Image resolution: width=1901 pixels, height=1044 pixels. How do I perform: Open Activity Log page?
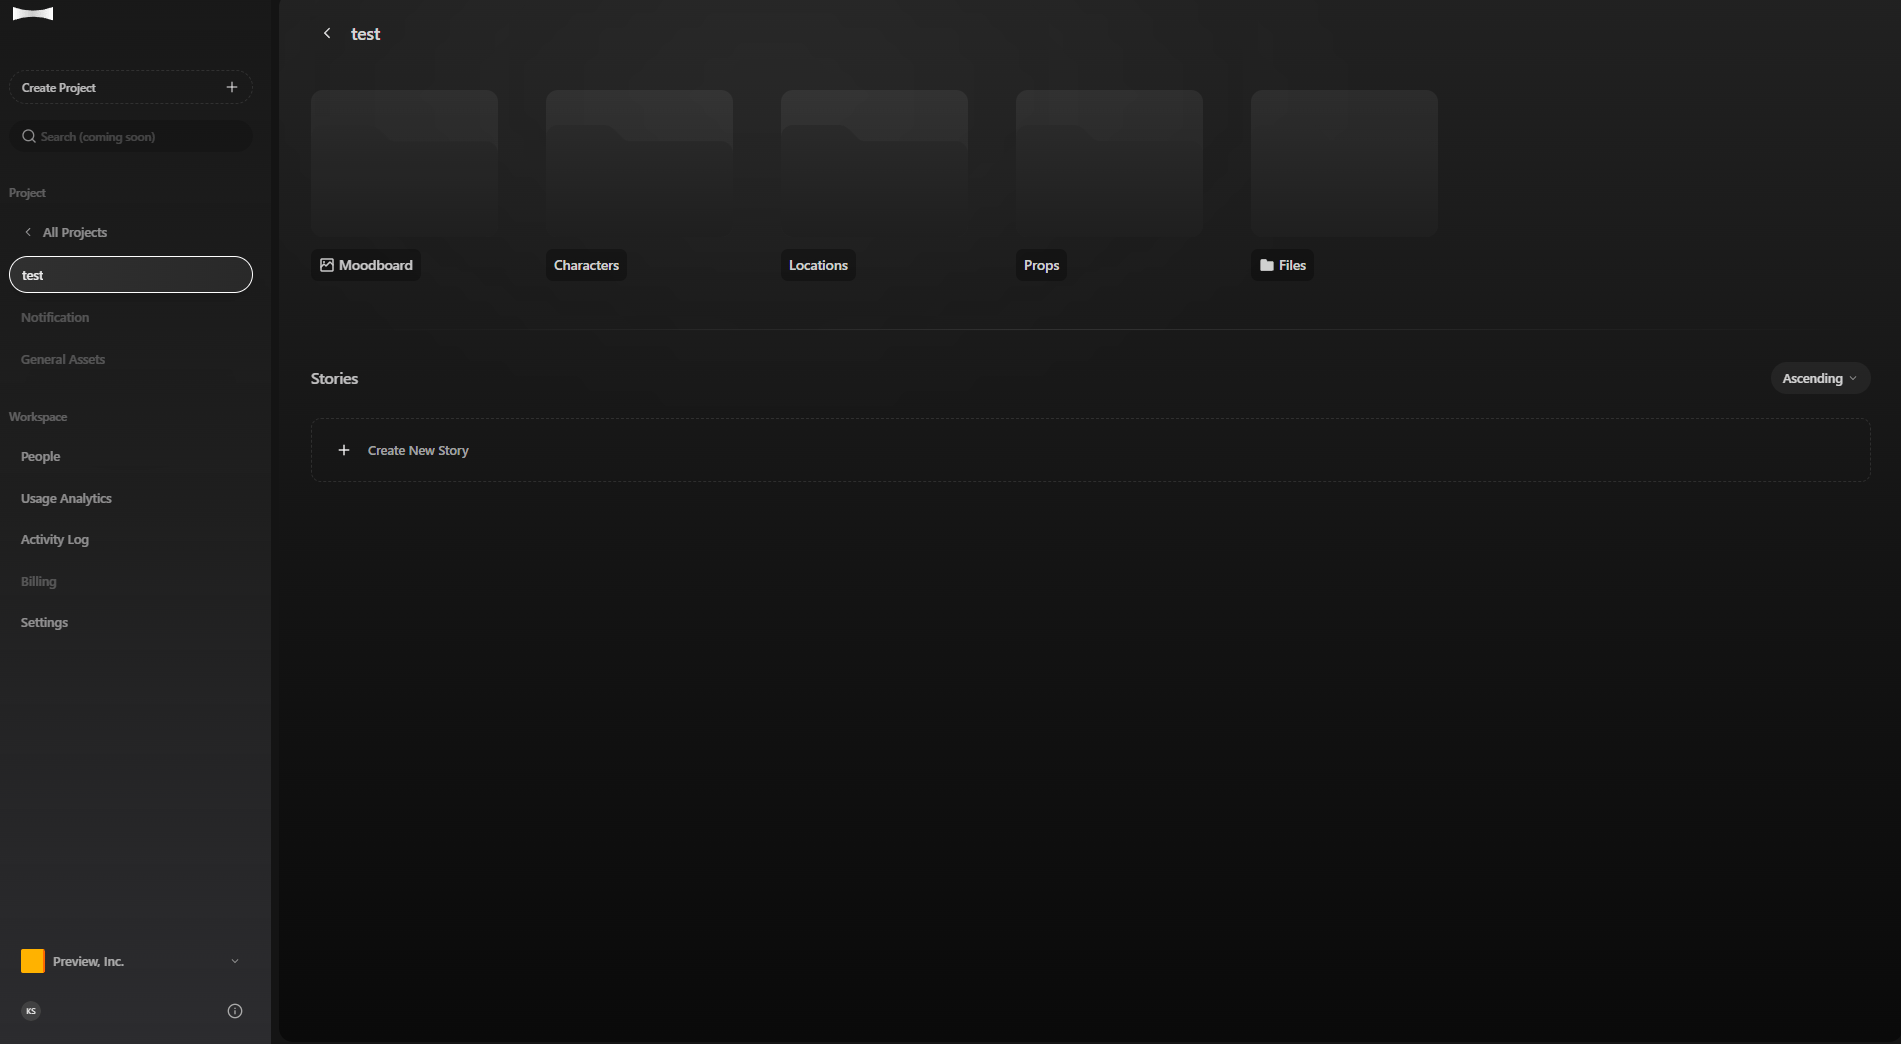point(55,539)
